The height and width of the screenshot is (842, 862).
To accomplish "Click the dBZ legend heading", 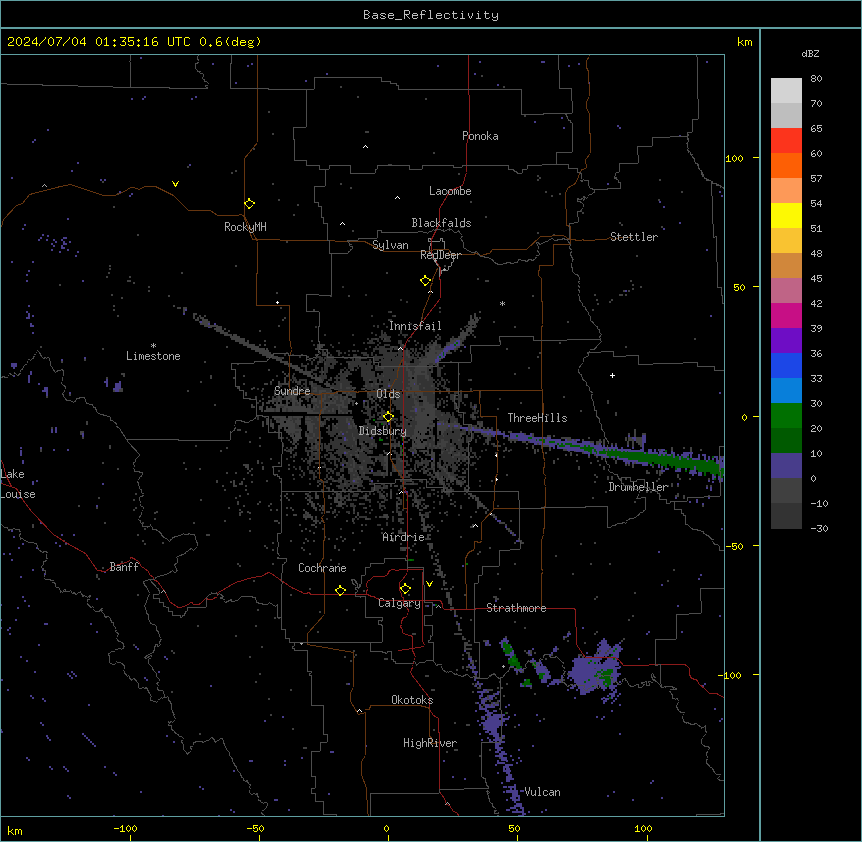I will [x=810, y=54].
